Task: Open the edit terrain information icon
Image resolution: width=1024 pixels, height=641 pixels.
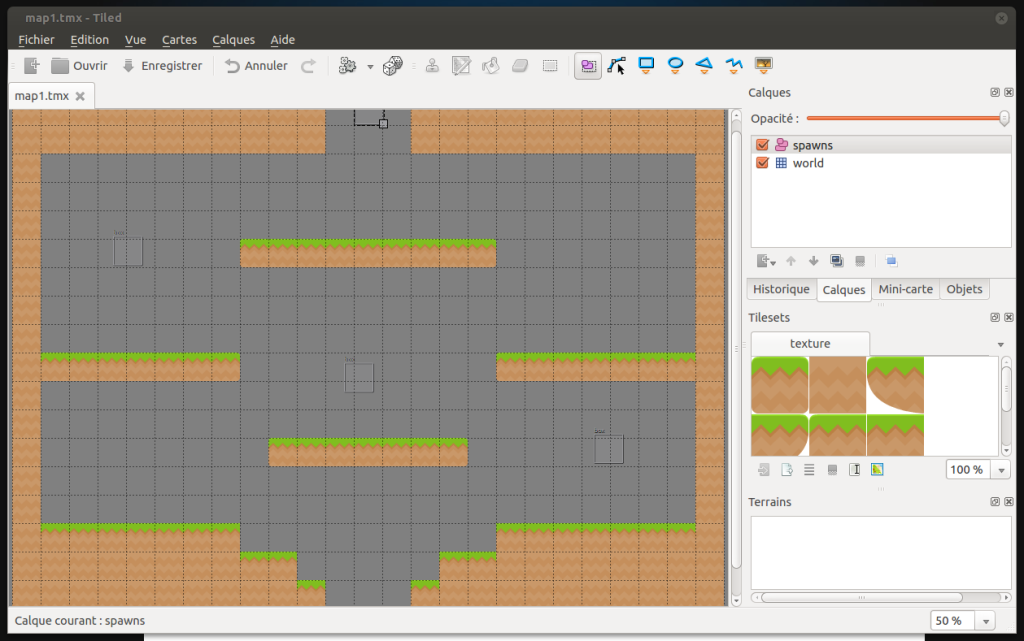Action: pyautogui.click(x=877, y=470)
